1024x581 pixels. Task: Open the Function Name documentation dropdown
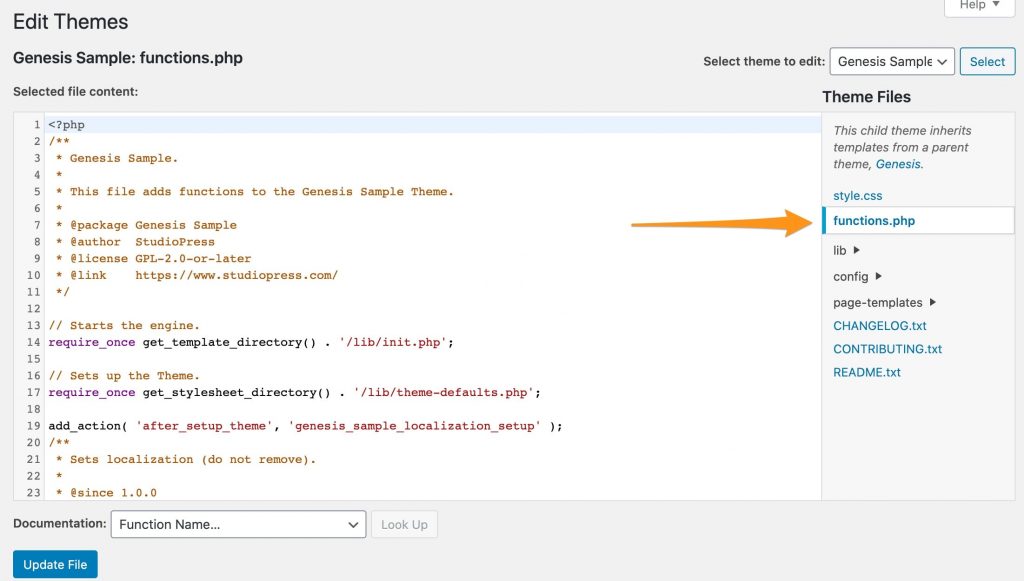point(237,524)
